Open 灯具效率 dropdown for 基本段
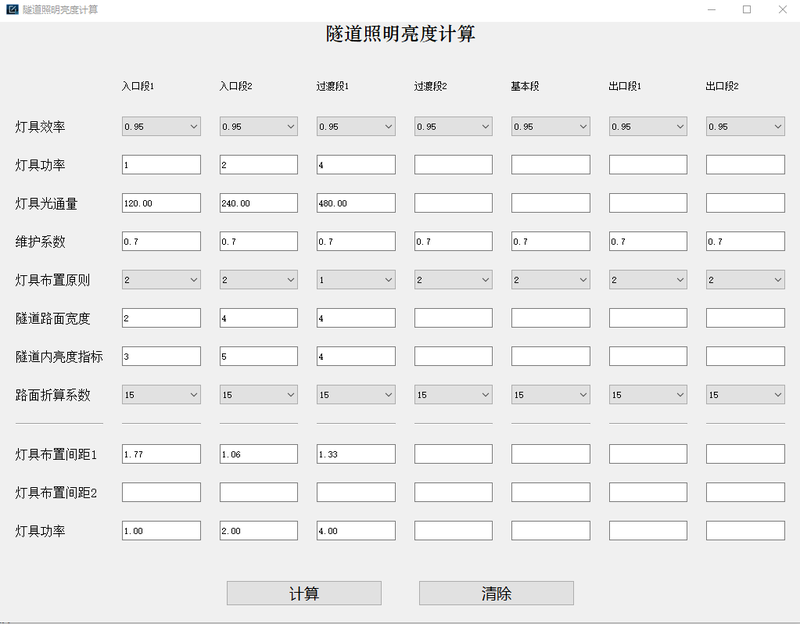The height and width of the screenshot is (624, 800). (551, 127)
